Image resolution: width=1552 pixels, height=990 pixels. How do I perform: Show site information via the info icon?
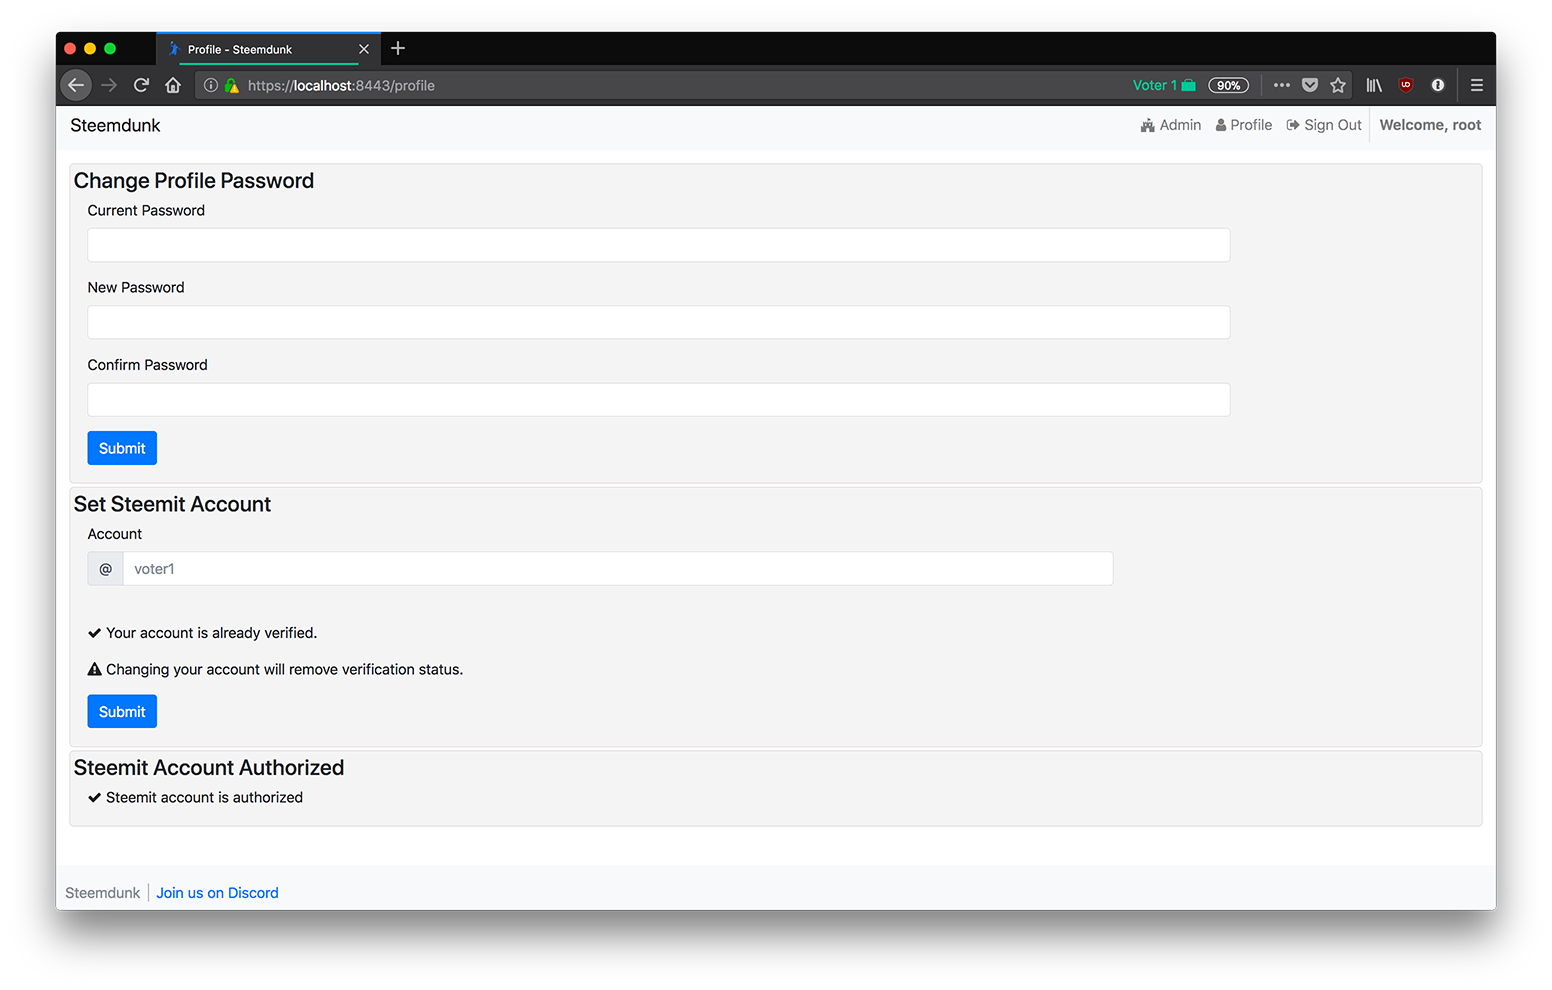click(x=211, y=85)
